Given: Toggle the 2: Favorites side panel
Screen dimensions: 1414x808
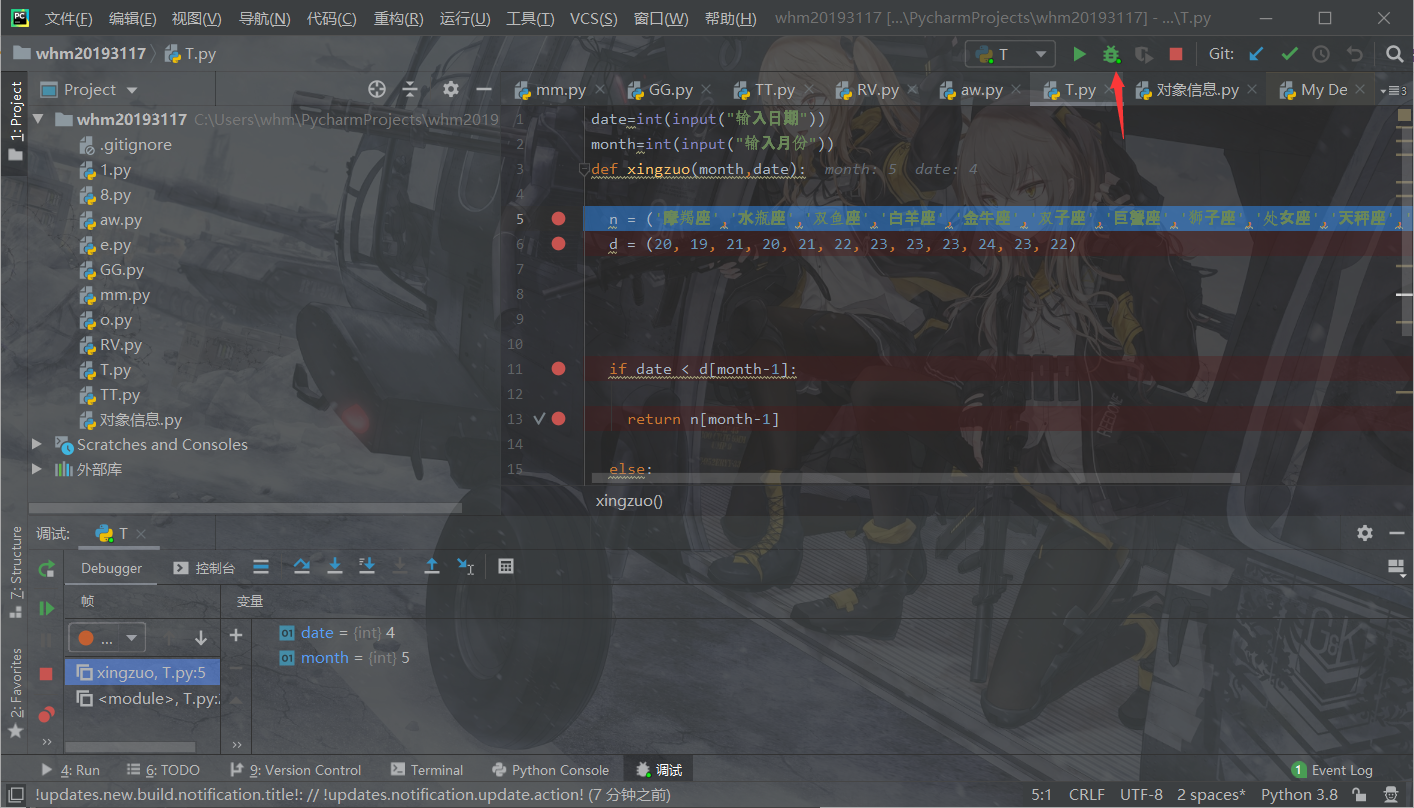Looking at the screenshot, I should 15,692.
